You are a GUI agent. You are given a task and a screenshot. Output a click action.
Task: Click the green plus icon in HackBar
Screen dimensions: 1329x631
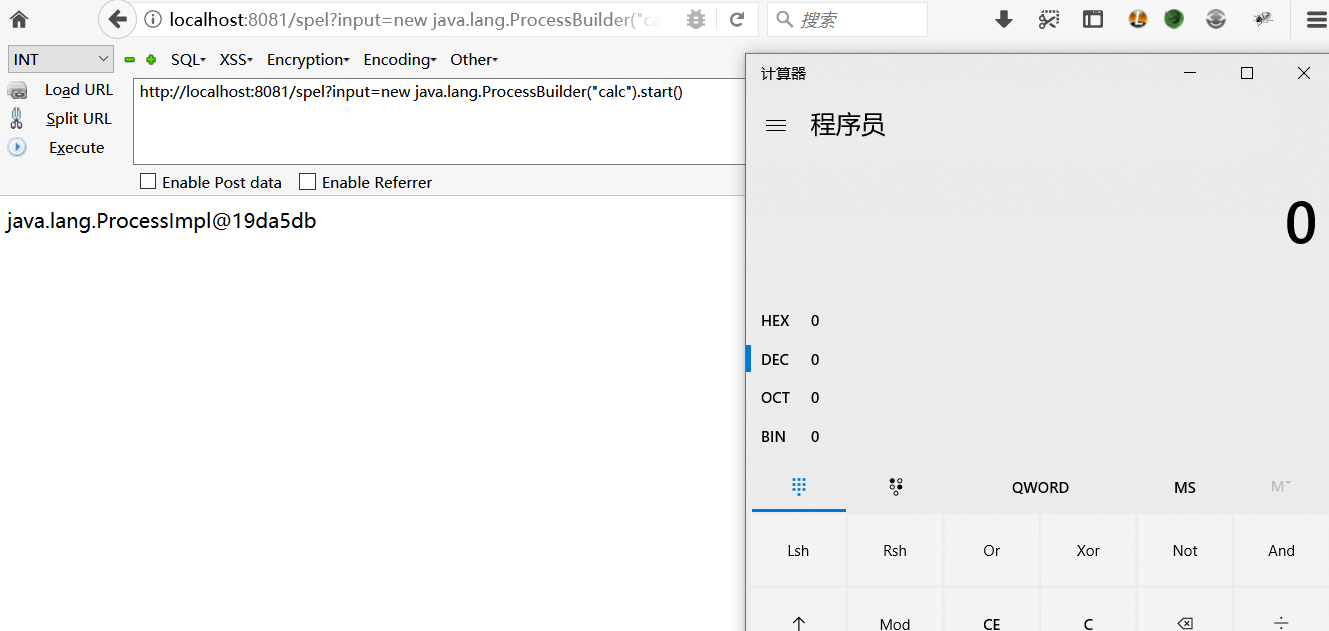(151, 60)
